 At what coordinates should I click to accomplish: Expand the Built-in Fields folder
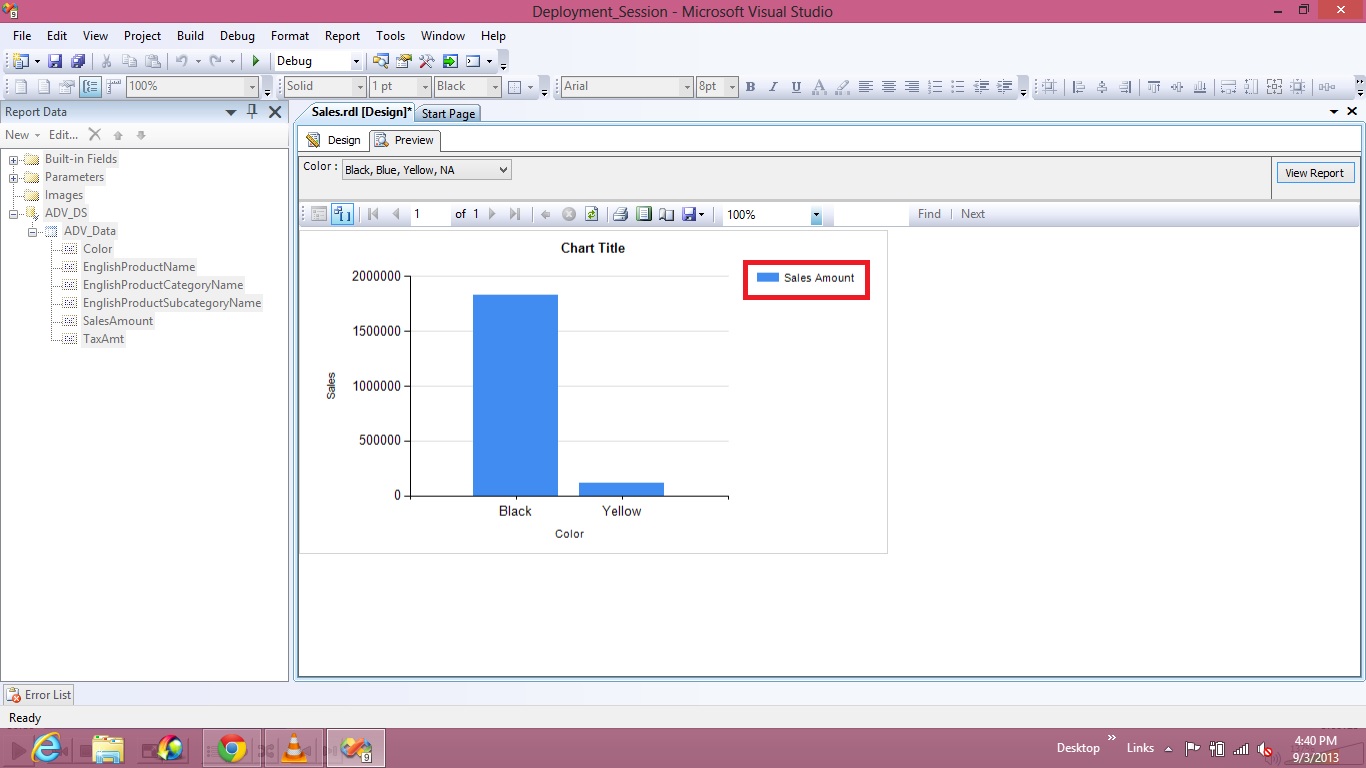click(15, 159)
